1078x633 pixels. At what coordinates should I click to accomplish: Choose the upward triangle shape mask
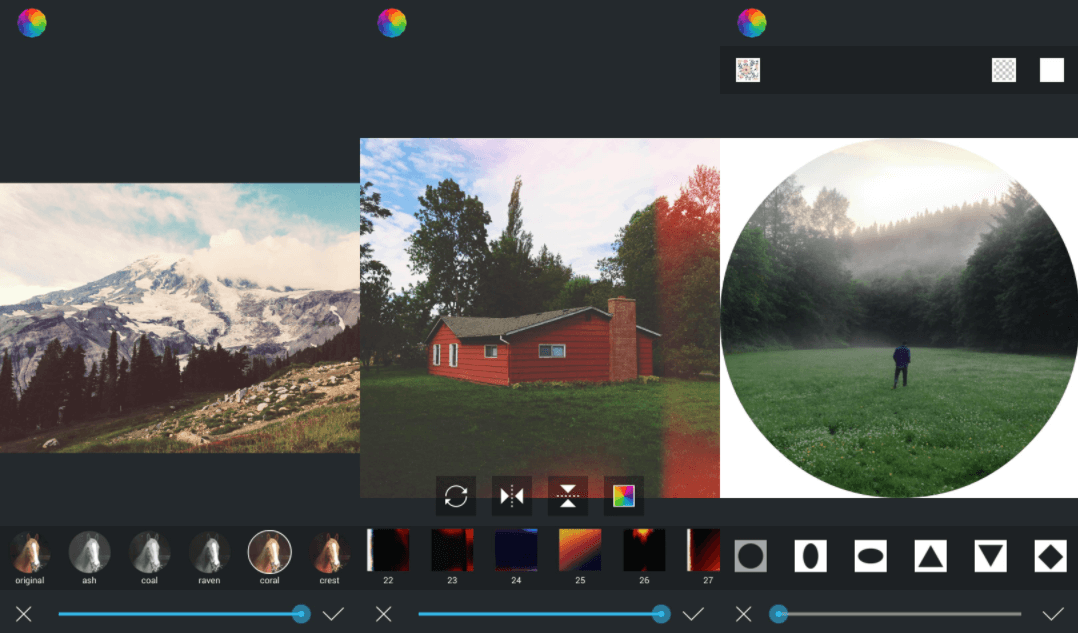point(931,555)
